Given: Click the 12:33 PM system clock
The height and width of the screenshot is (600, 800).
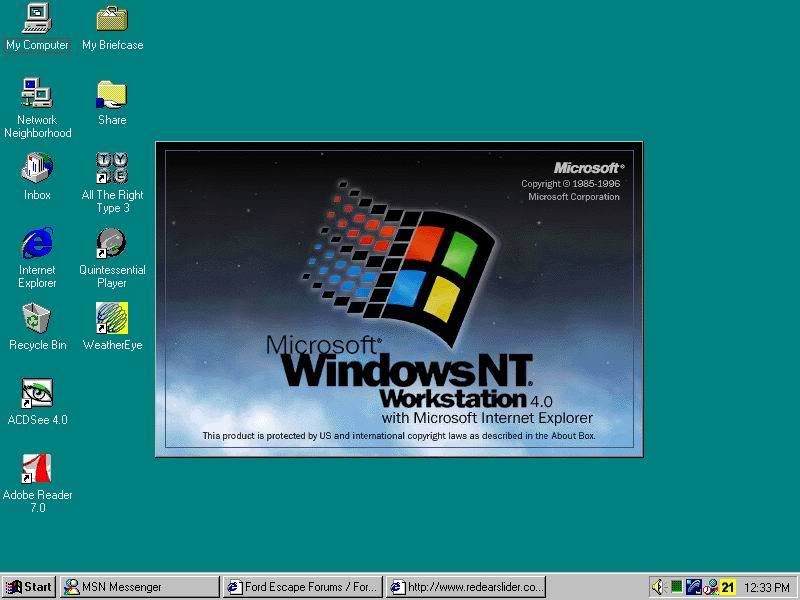Looking at the screenshot, I should coord(768,587).
